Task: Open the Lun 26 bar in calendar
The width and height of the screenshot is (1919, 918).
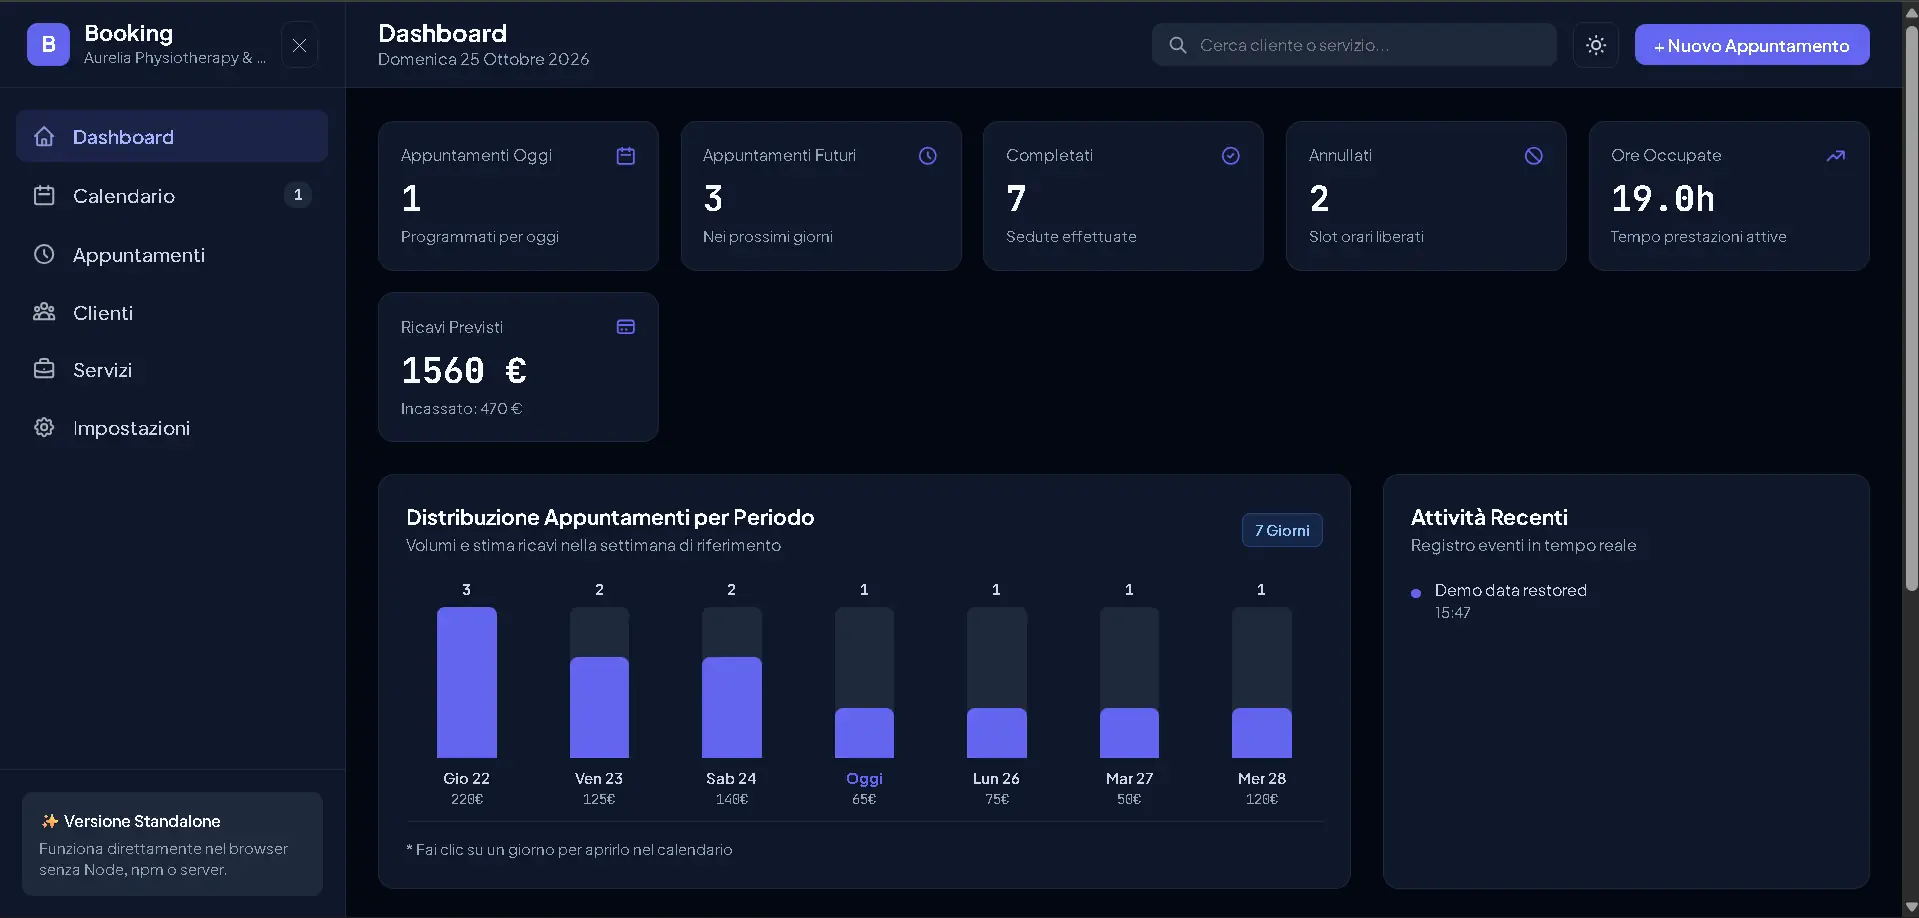Action: click(x=997, y=682)
